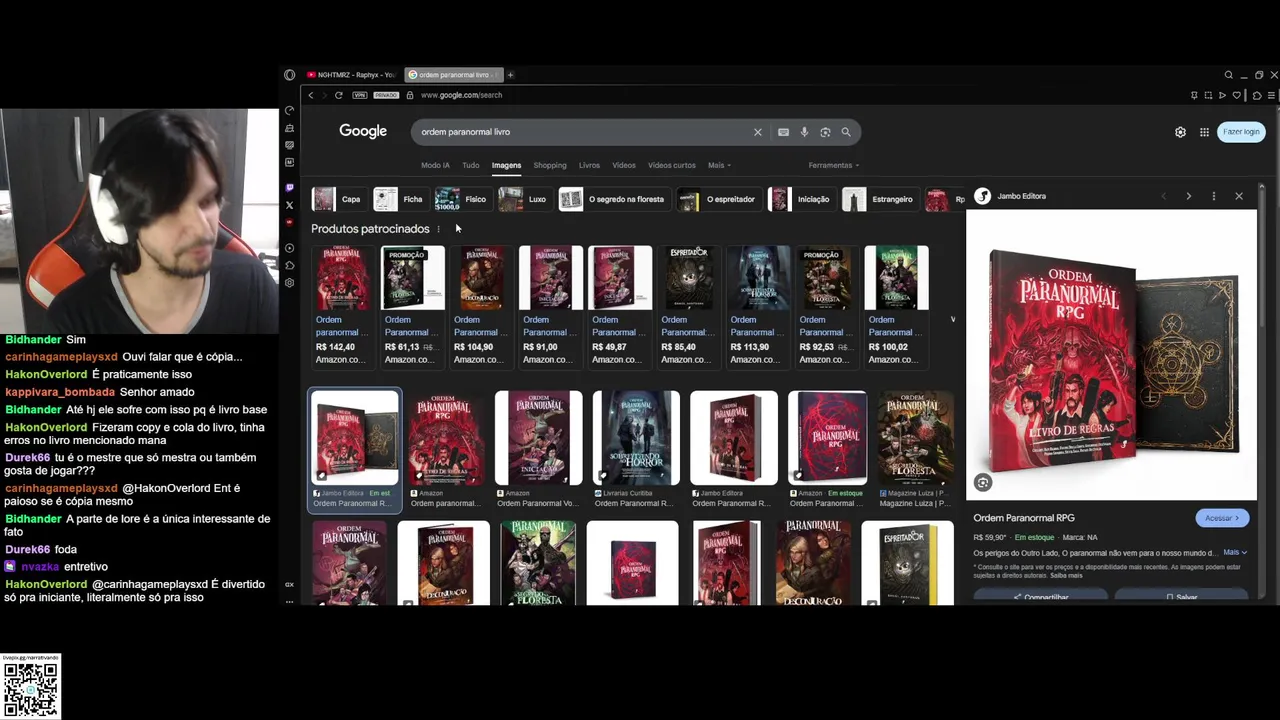Click the pin icon in Opera toolbar
This screenshot has width=1280, height=720.
pos(1194,95)
